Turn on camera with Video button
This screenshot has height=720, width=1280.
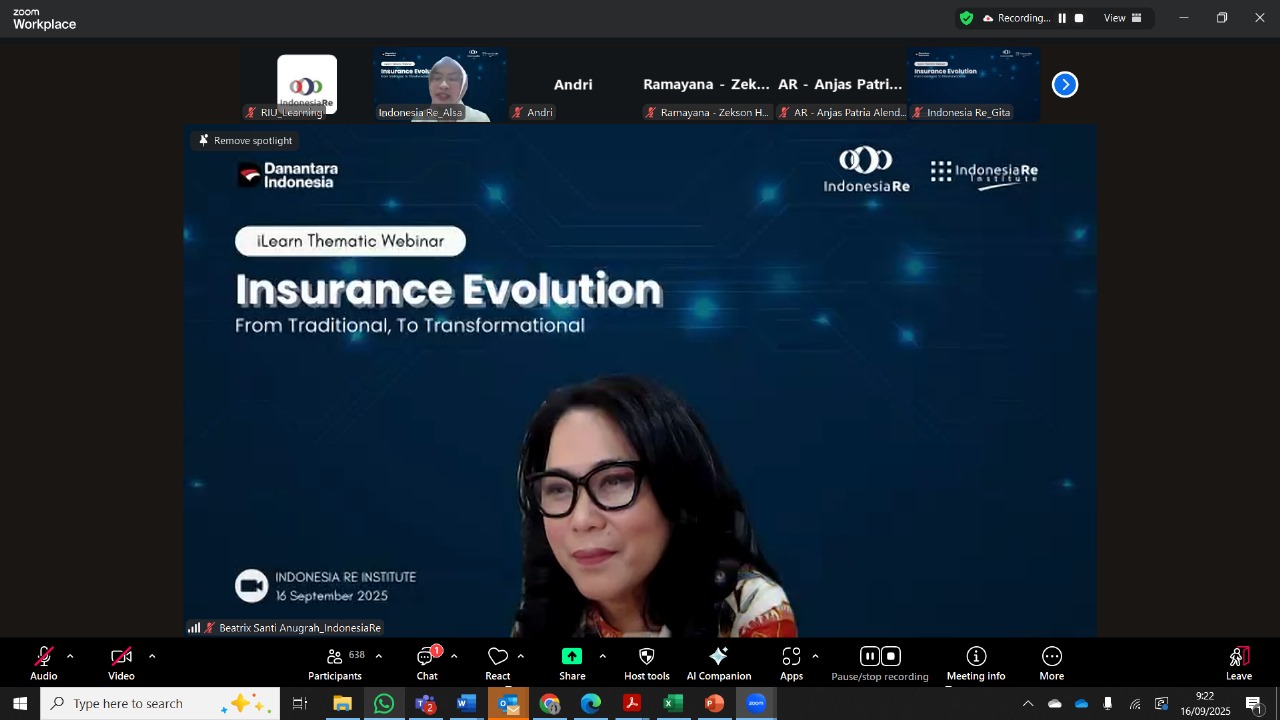[x=121, y=662]
